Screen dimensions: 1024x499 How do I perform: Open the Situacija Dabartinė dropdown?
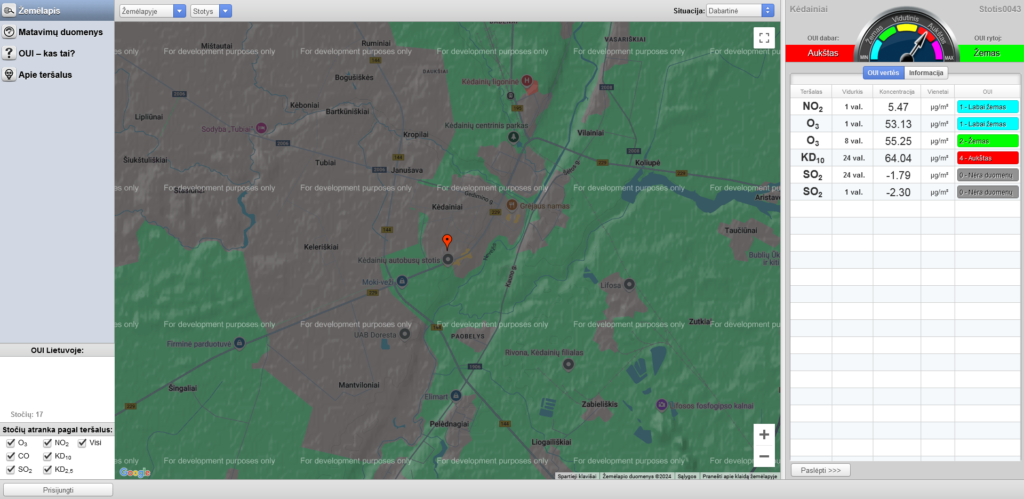[x=740, y=11]
